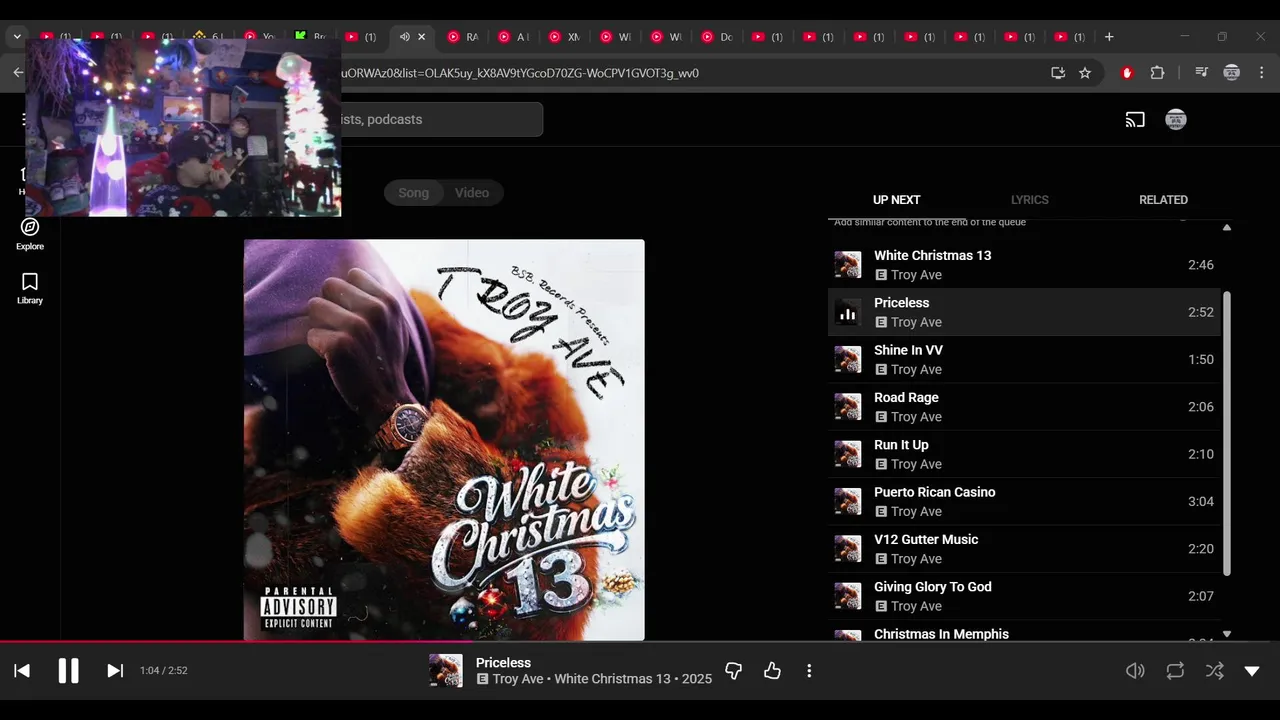
Task: Collapse the player page with down arrow
Action: pos(1252,671)
